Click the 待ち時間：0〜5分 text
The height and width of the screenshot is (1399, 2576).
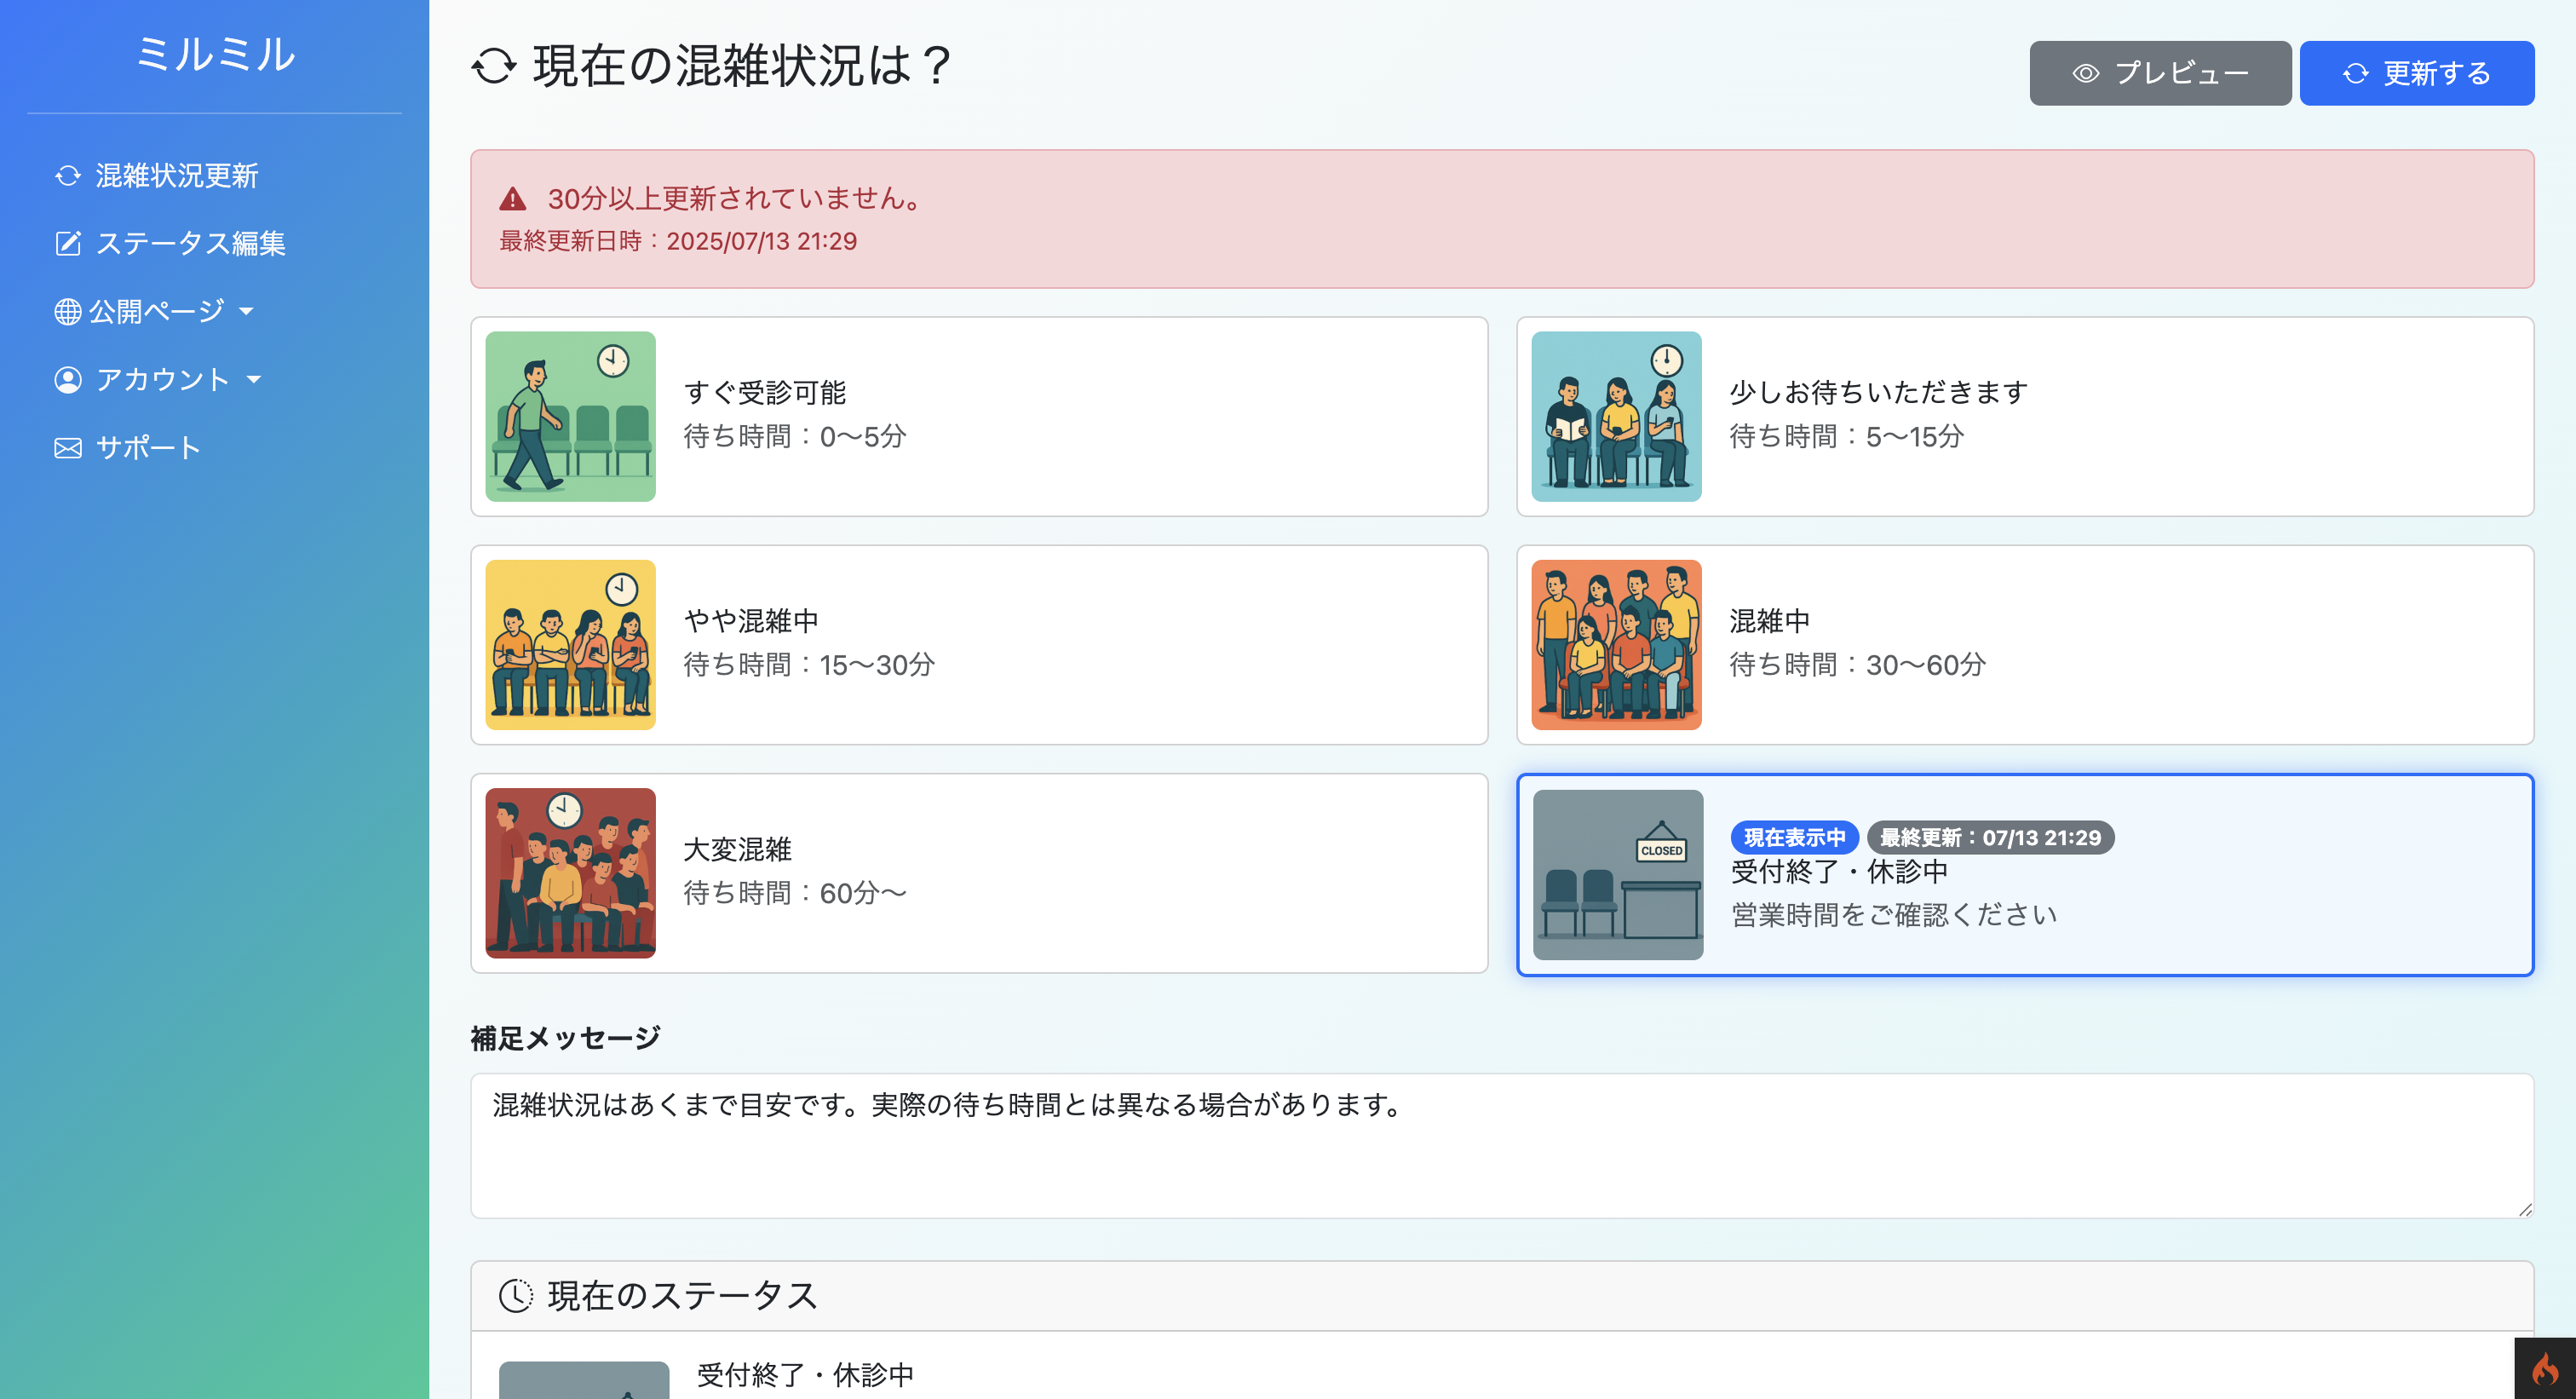[796, 436]
